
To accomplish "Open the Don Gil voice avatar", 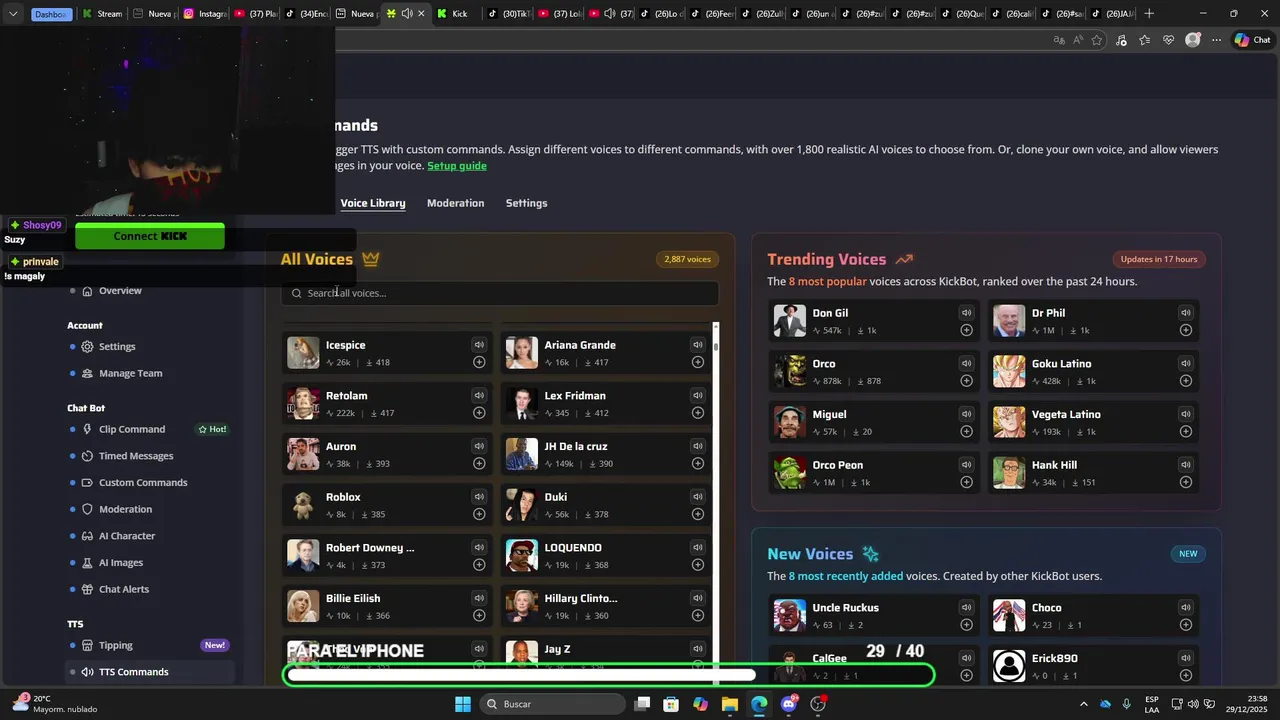I will 790,321.
